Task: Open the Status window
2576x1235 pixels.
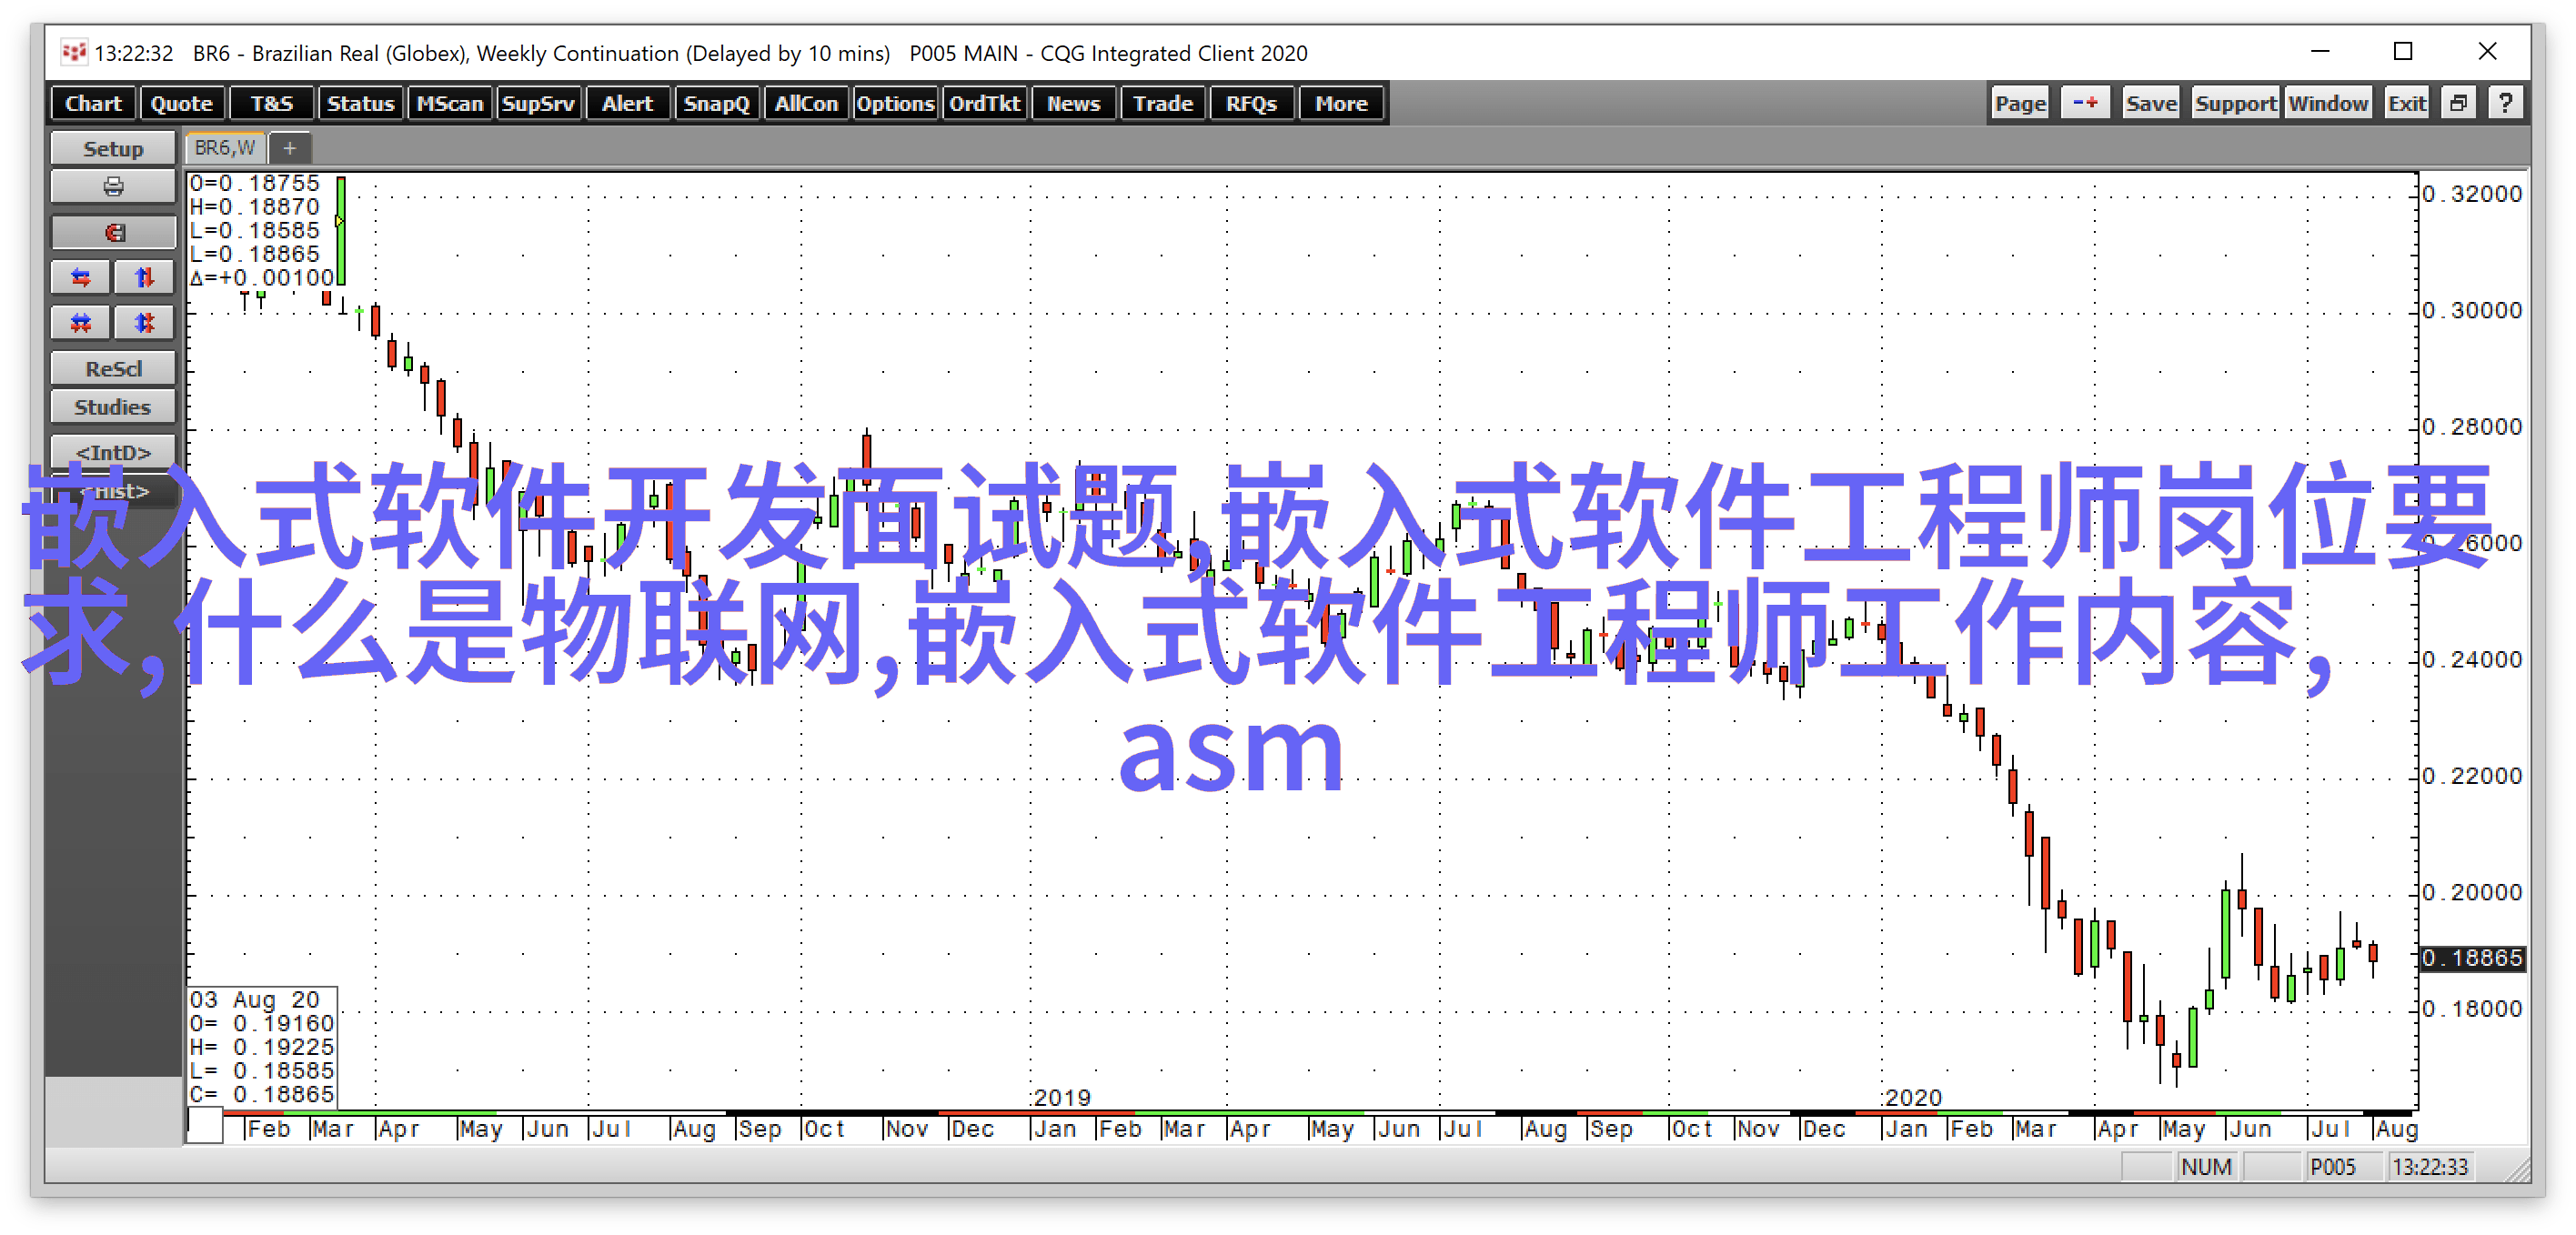Action: coord(360,103)
